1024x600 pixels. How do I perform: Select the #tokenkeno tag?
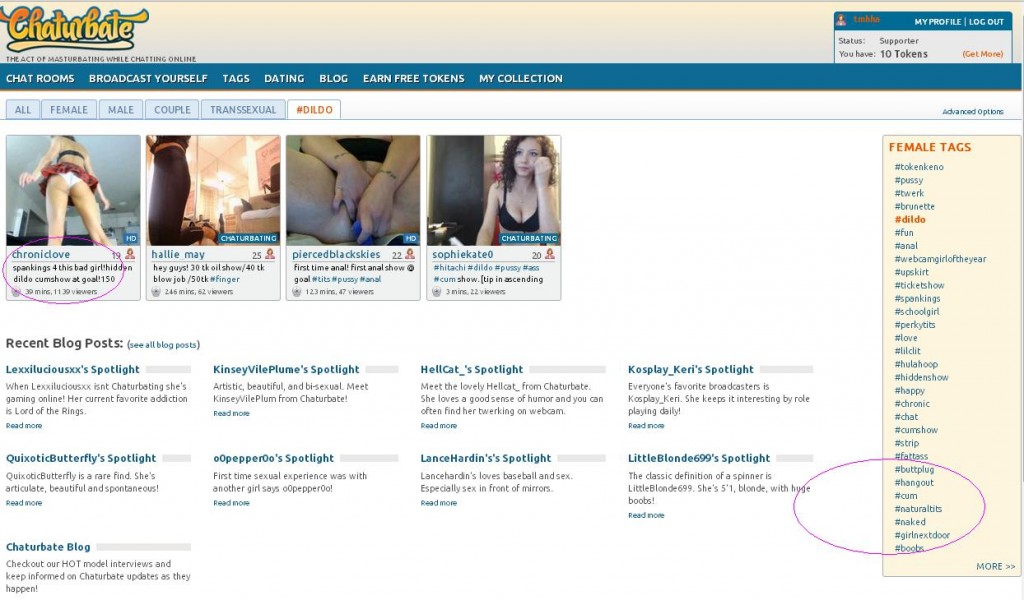tap(919, 167)
